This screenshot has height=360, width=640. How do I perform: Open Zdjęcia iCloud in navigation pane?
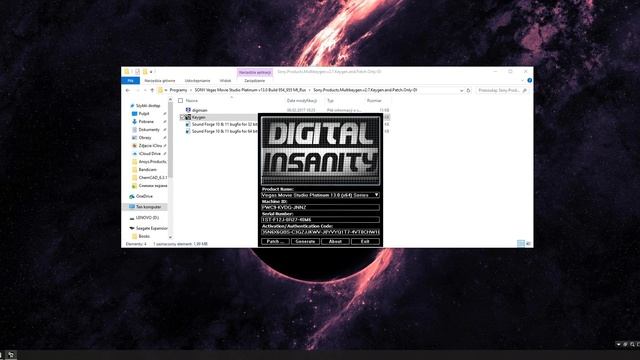click(x=150, y=146)
